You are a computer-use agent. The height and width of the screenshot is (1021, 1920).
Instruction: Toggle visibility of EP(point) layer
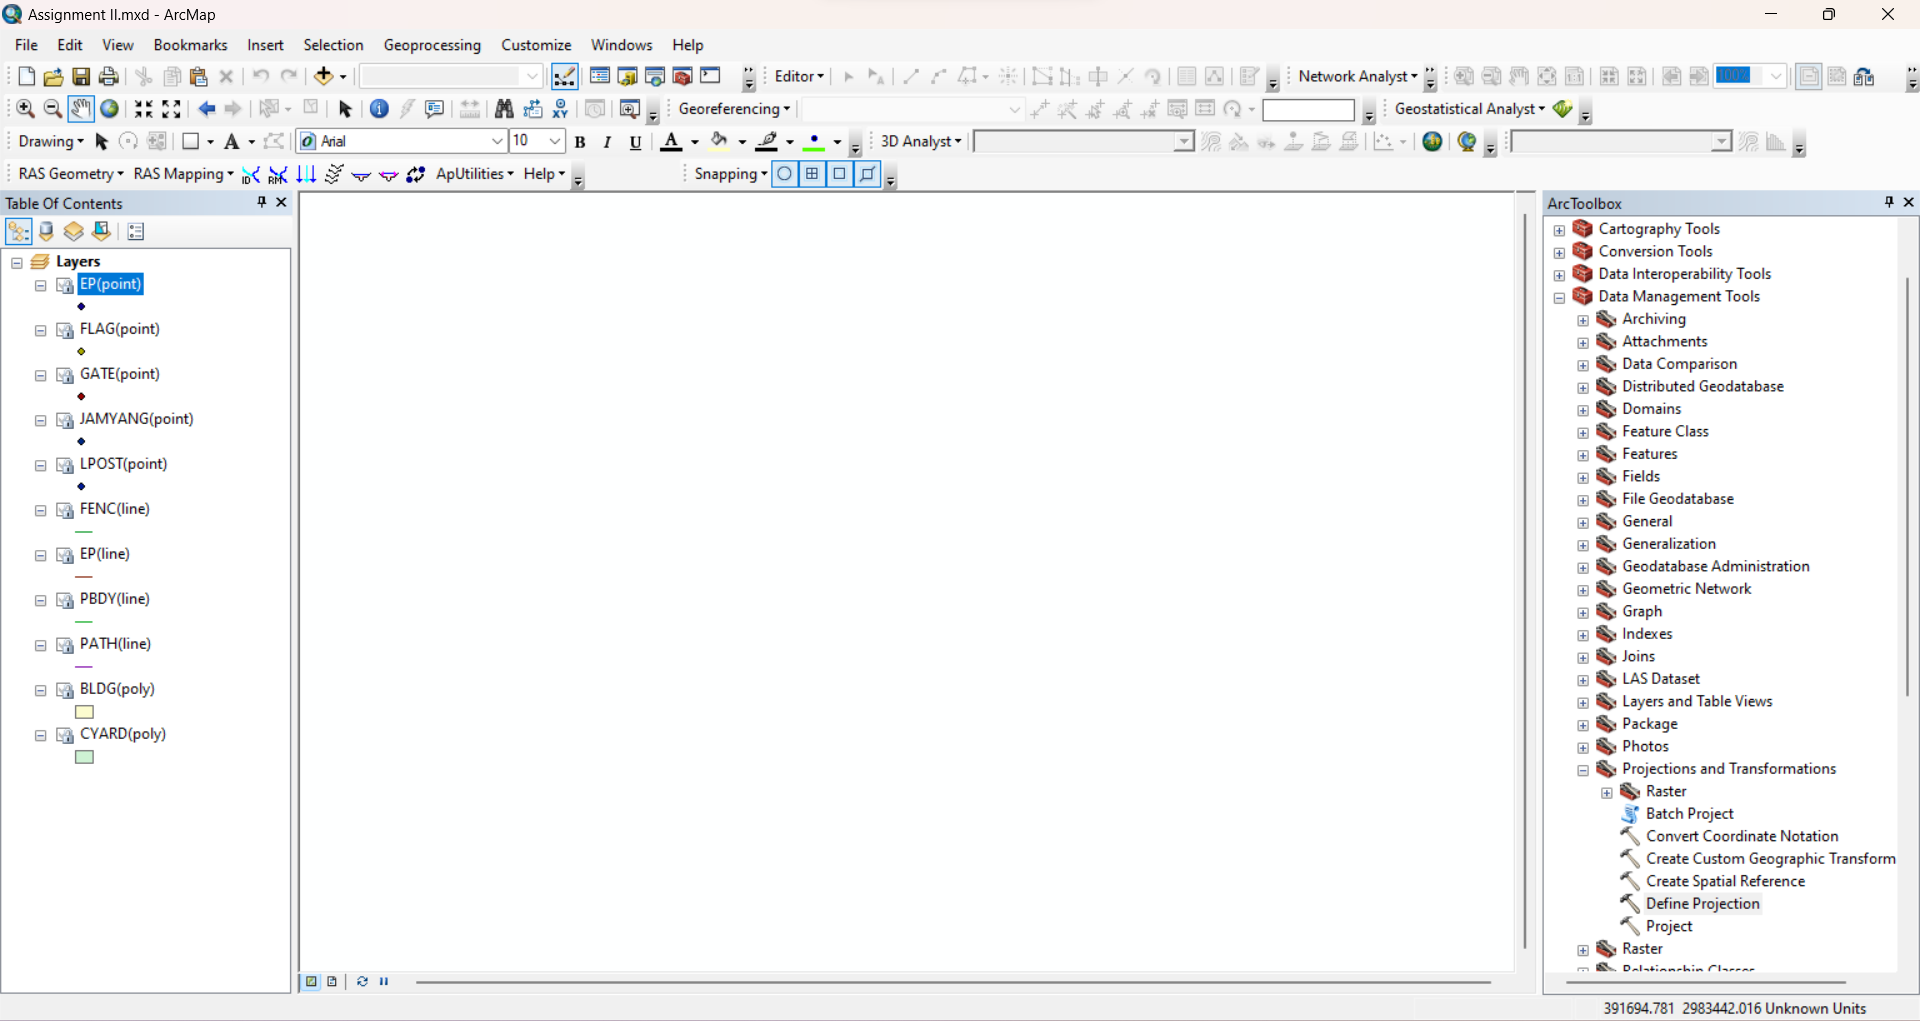[x=65, y=286]
